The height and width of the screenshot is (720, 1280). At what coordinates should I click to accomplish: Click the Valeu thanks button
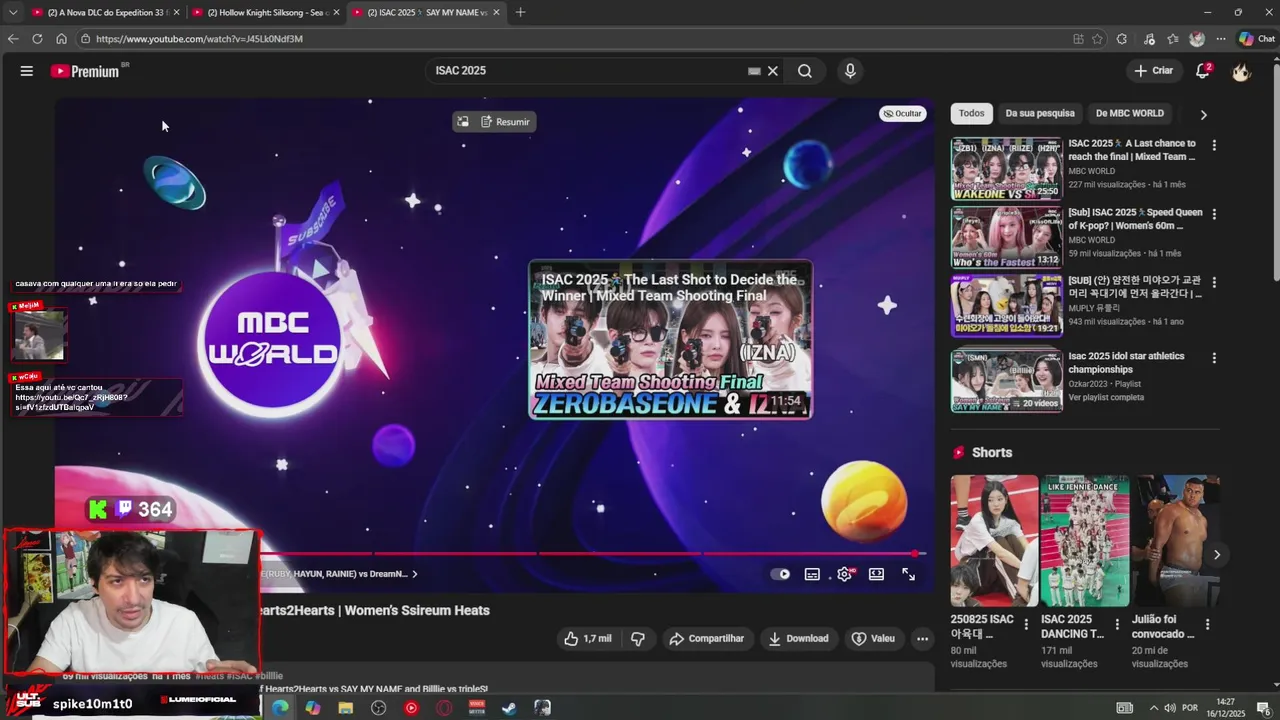[873, 639]
